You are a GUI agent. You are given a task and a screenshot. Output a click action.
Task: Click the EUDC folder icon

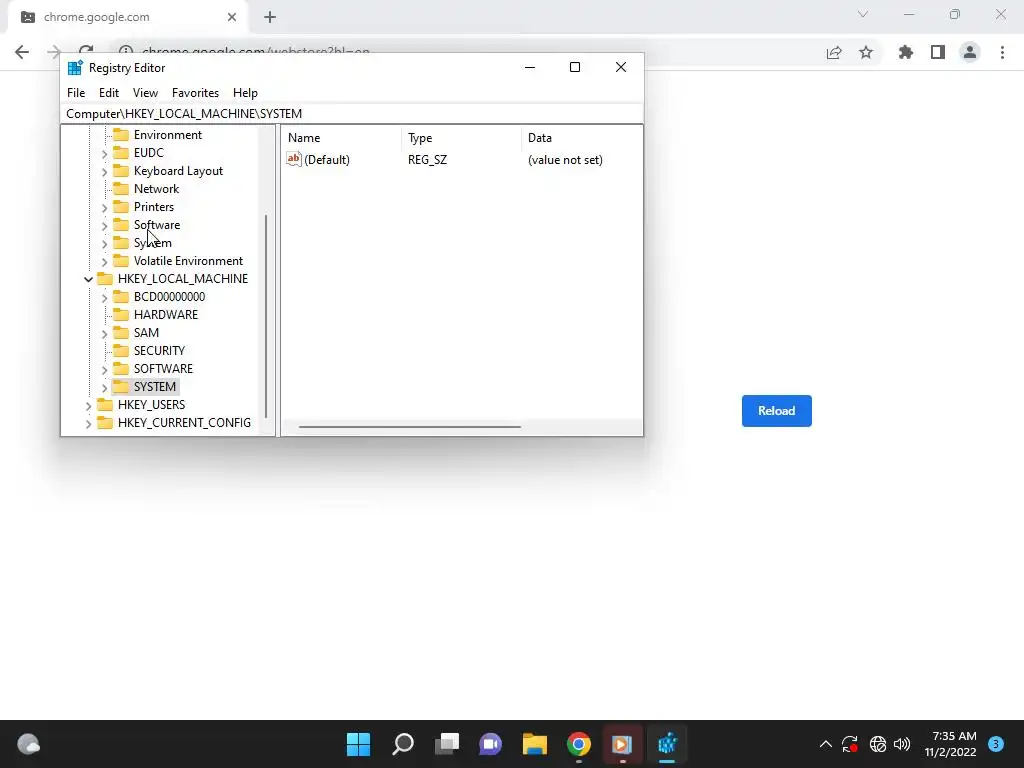click(121, 152)
